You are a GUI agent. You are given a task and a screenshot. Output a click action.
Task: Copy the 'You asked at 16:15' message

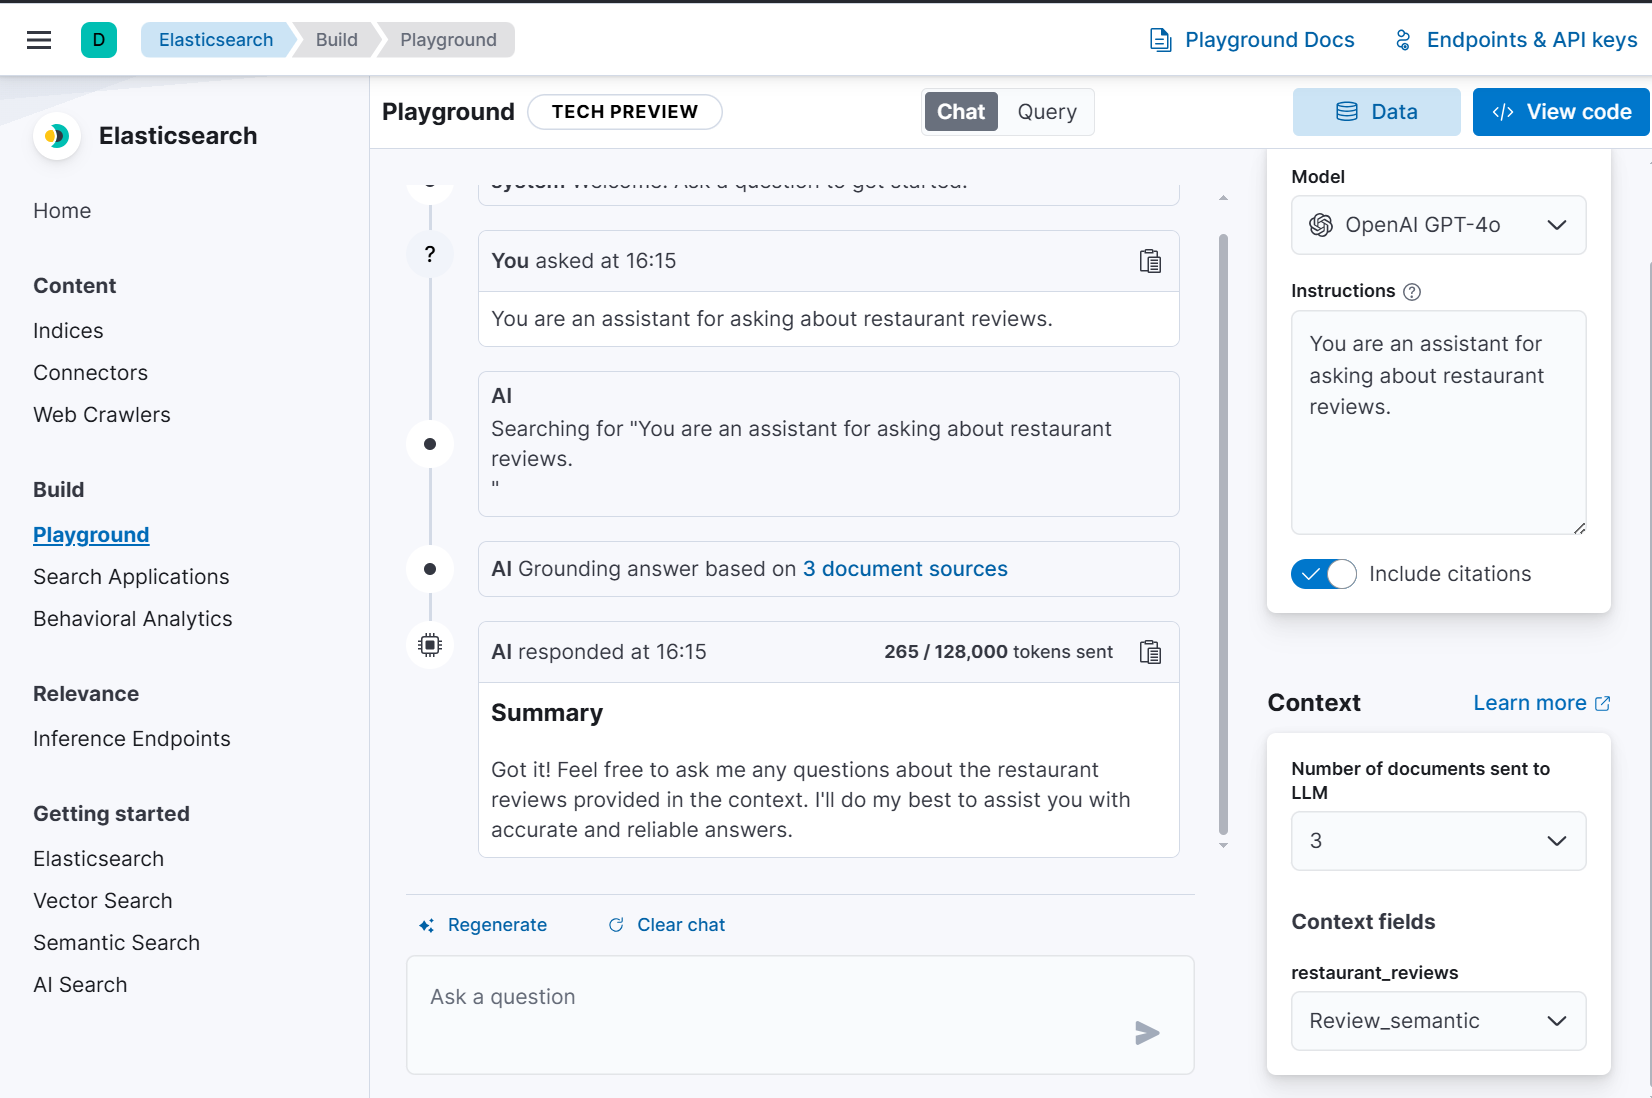(1150, 261)
